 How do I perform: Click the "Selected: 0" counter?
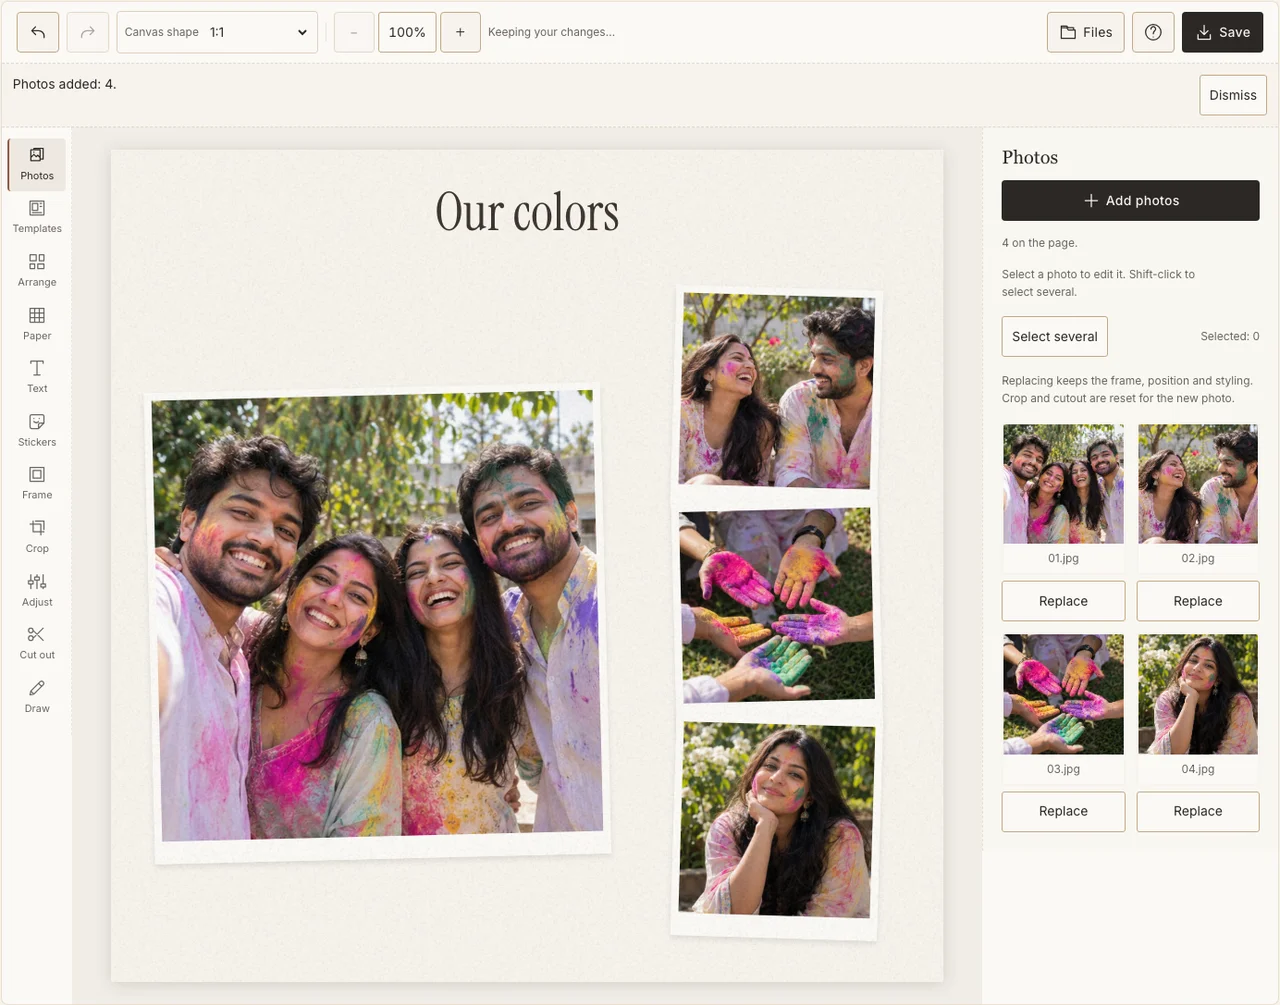click(x=1230, y=336)
